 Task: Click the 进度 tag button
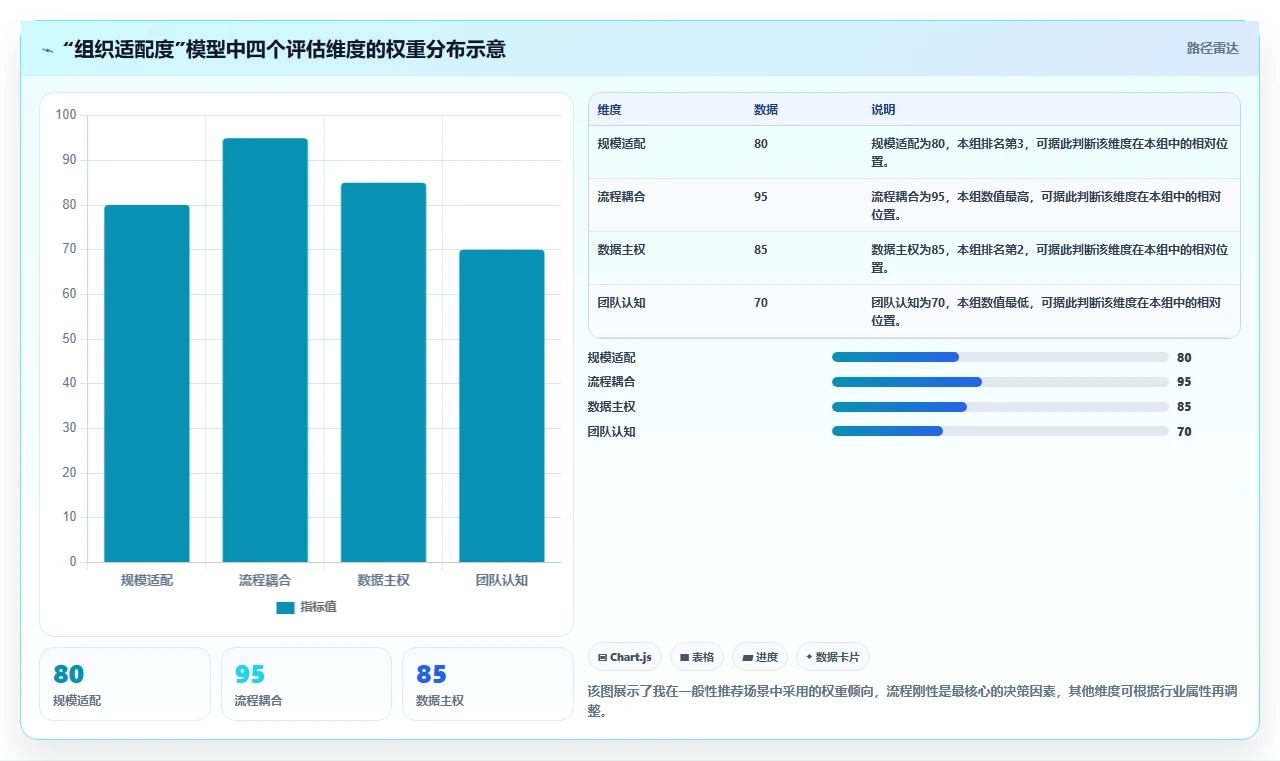pos(760,657)
